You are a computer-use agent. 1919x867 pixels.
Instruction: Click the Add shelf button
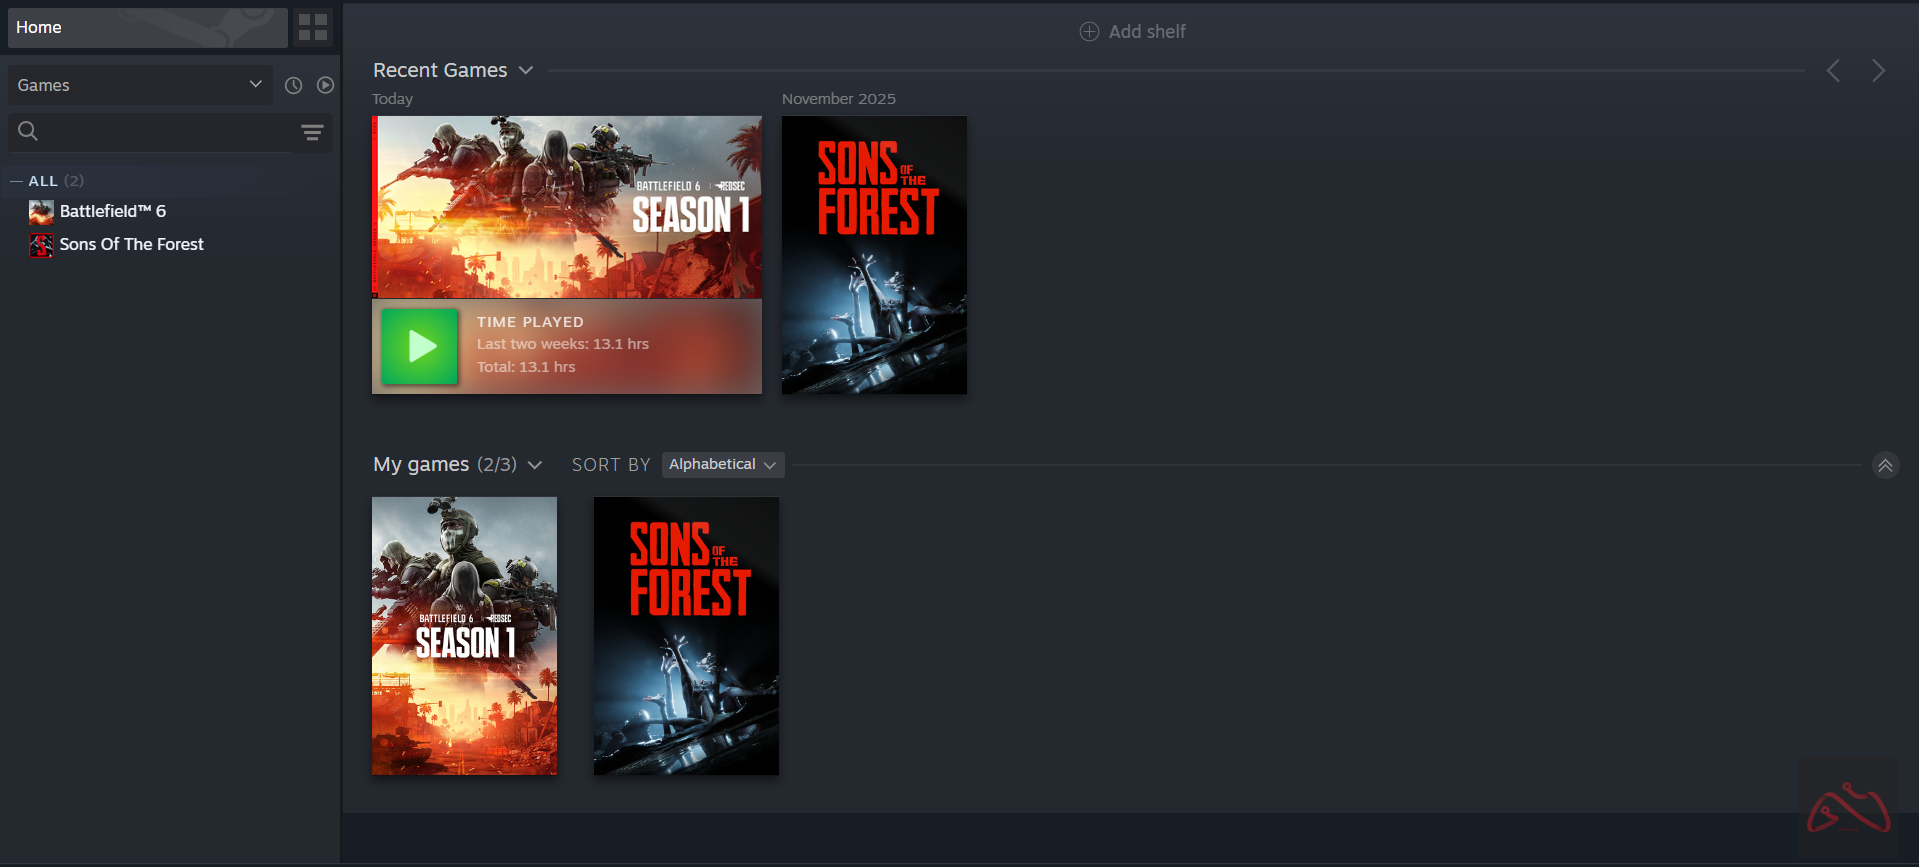pos(1146,32)
